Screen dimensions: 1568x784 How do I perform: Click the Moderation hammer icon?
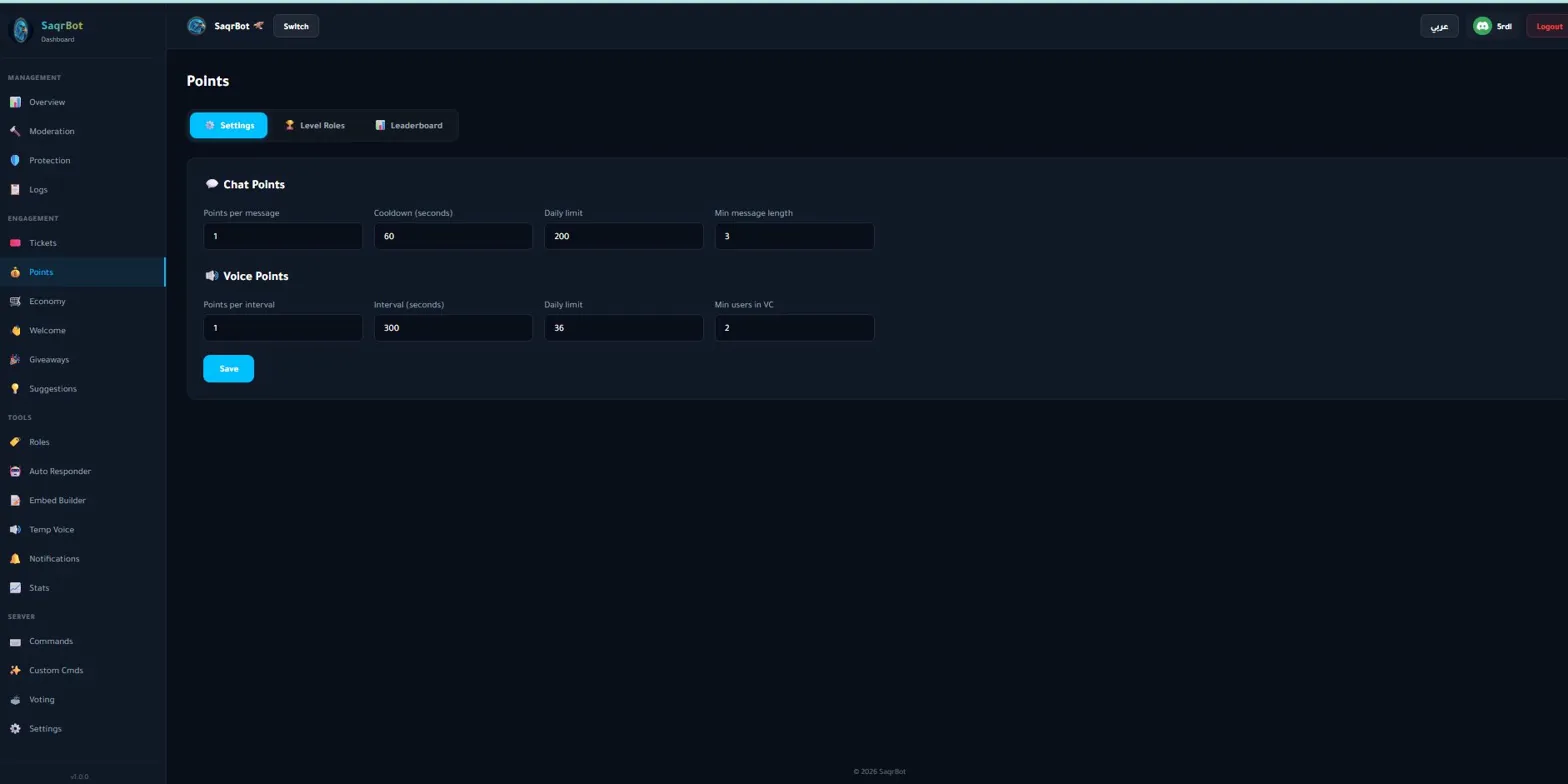15,131
